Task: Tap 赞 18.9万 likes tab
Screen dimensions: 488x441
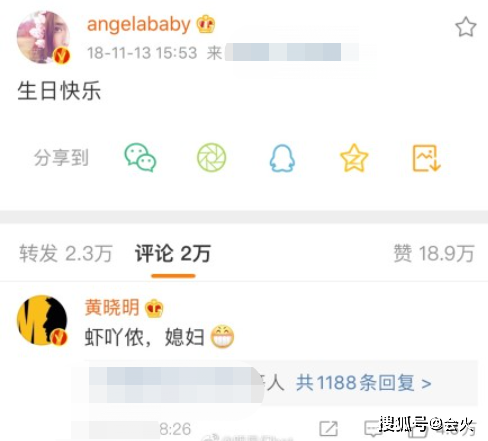Action: (434, 254)
